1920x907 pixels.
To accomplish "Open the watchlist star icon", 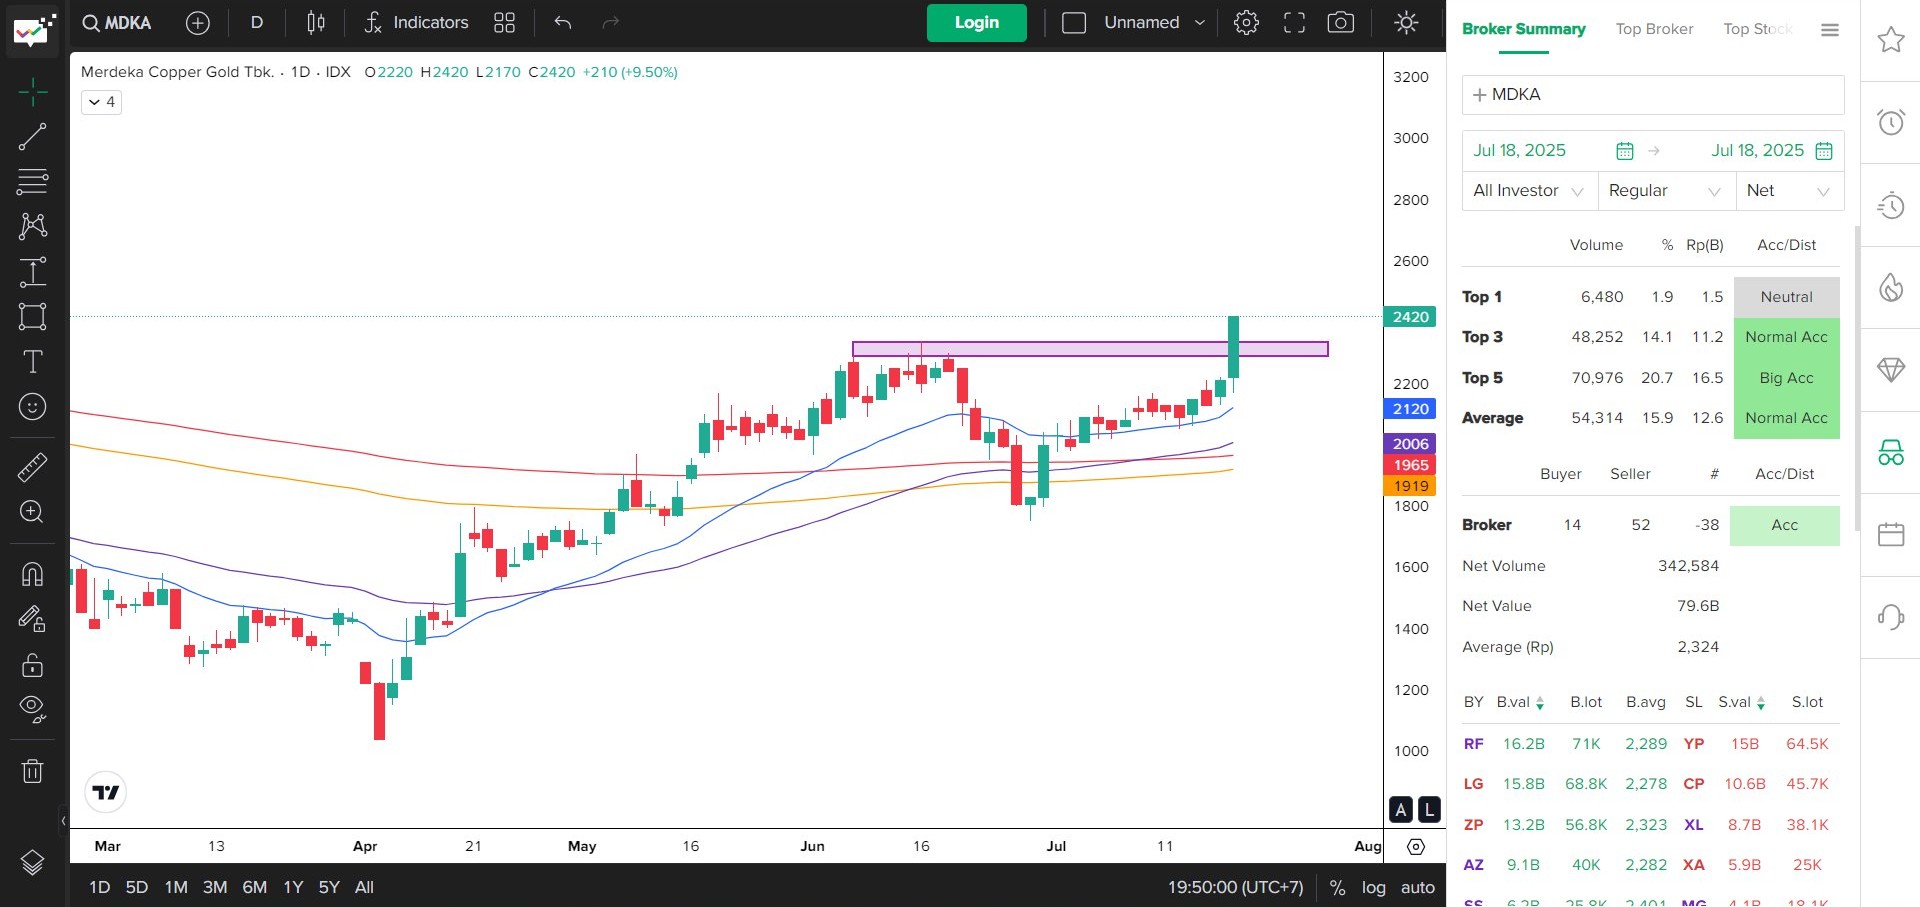I will (1890, 40).
